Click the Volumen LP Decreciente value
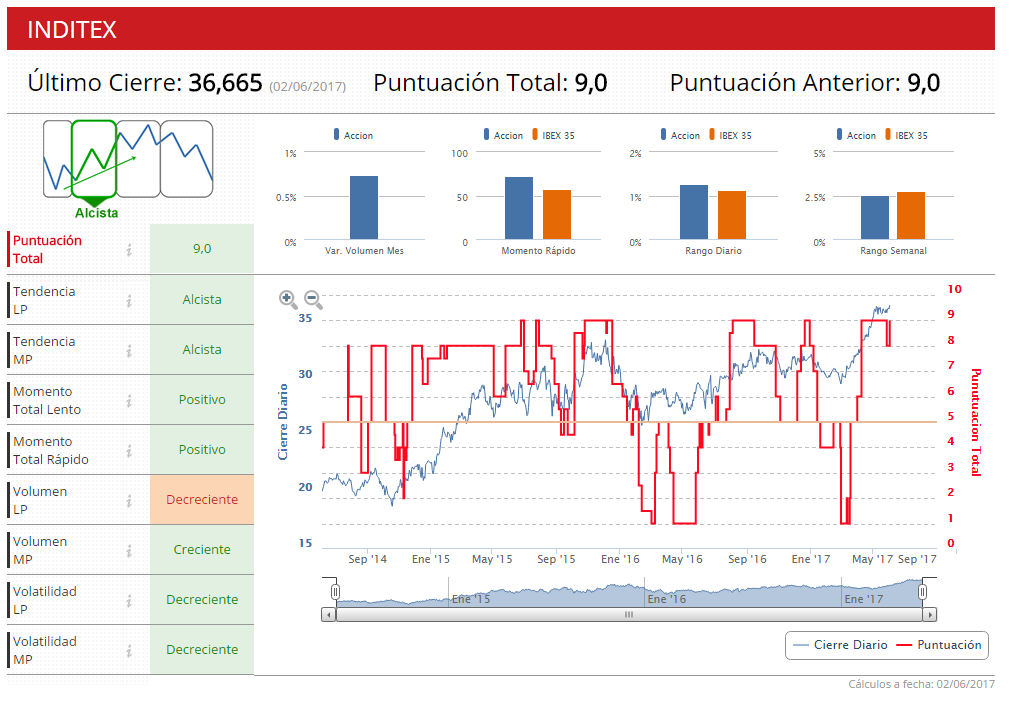 point(202,500)
